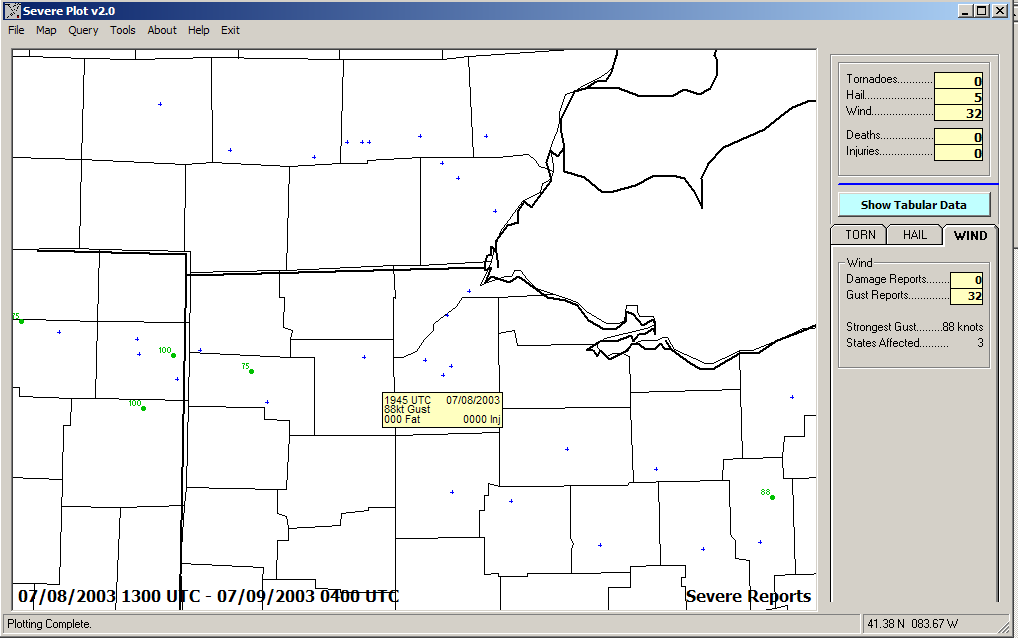Maximize the Severe Plot window
The height and width of the screenshot is (638, 1018).
[x=982, y=10]
